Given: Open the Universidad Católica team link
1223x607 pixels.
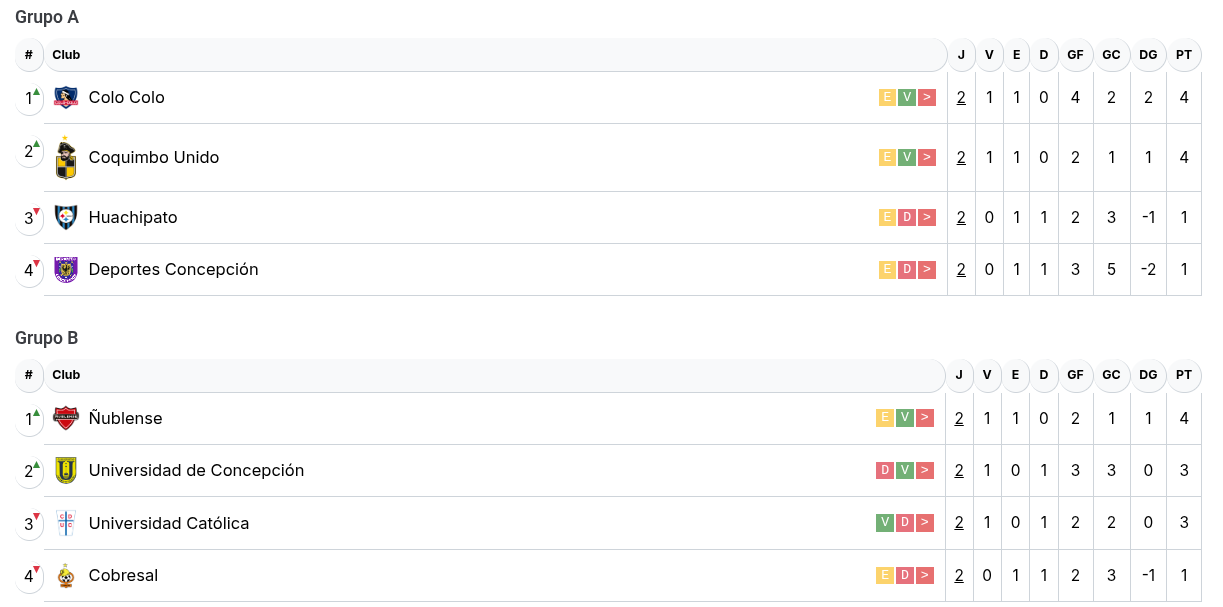Looking at the screenshot, I should [168, 523].
